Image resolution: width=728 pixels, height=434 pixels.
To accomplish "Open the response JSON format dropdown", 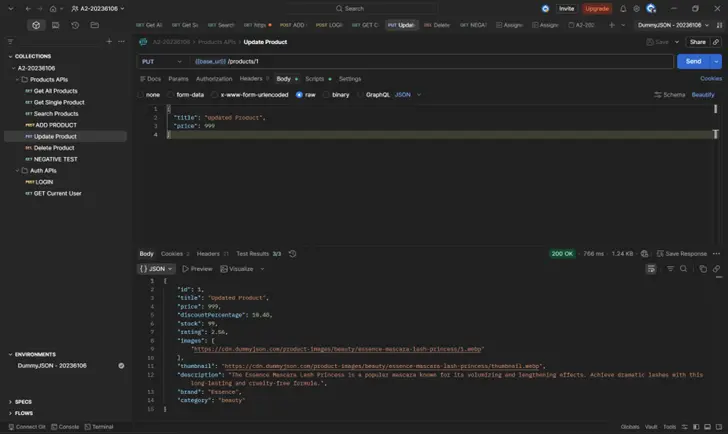I will click(156, 269).
